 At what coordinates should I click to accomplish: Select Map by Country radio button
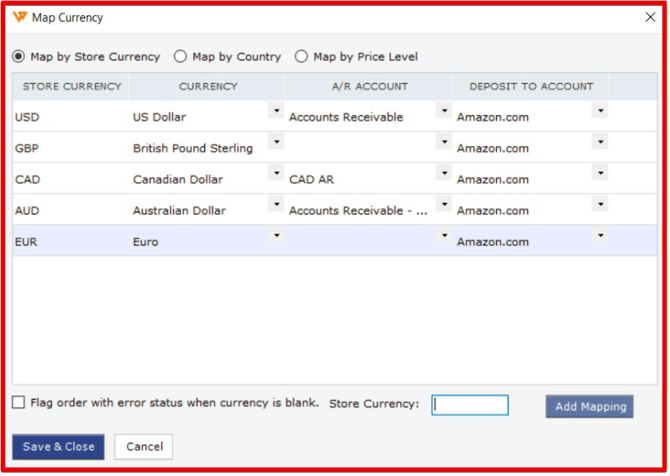coord(181,57)
